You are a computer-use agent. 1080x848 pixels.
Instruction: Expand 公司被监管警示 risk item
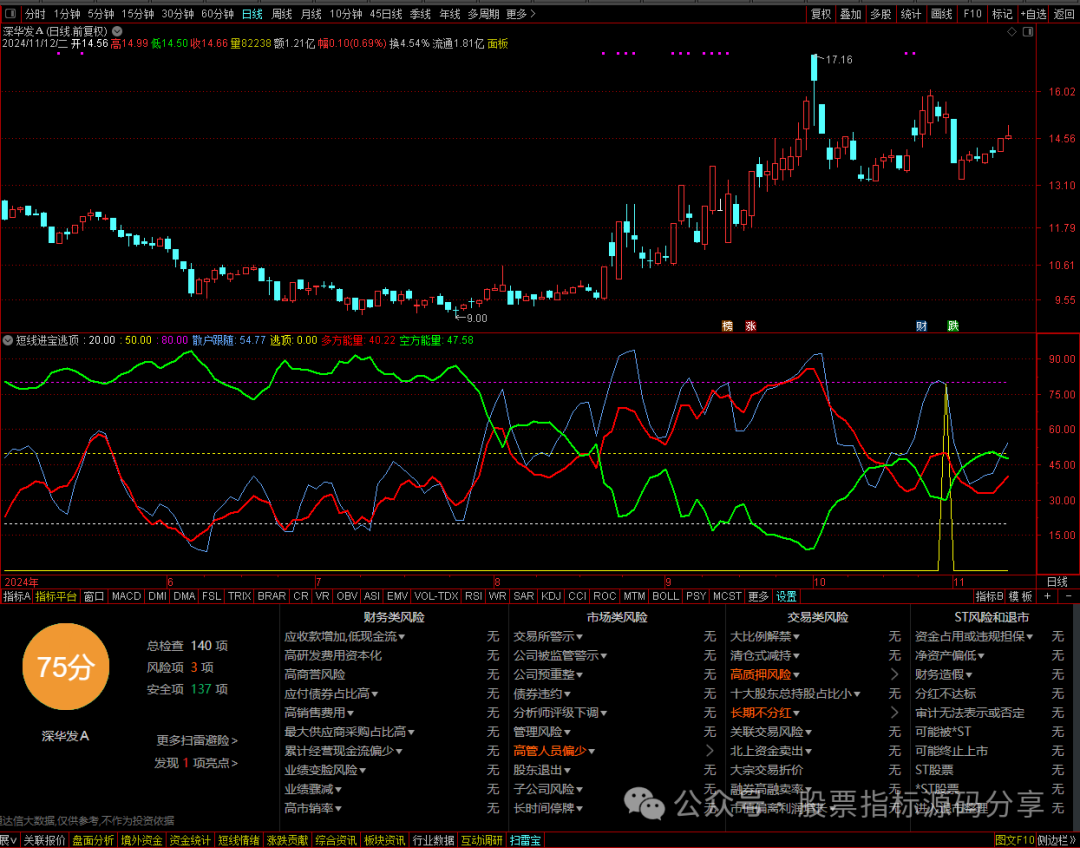pyautogui.click(x=561, y=656)
